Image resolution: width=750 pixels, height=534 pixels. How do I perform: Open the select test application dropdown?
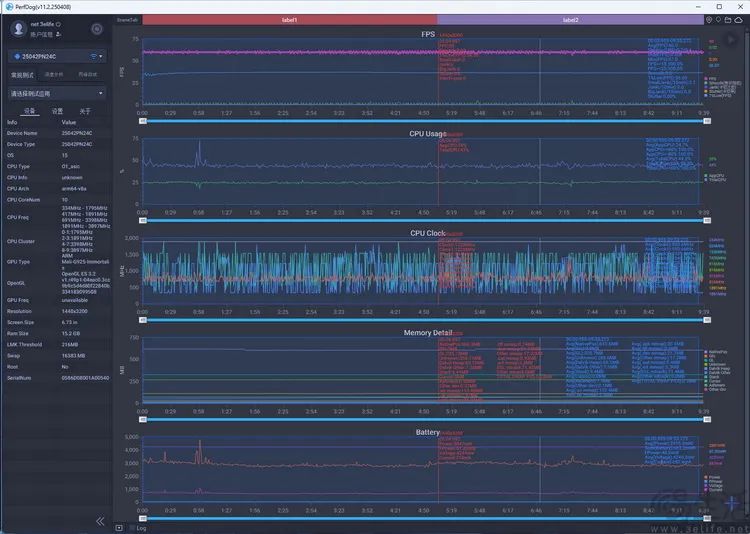(x=57, y=93)
